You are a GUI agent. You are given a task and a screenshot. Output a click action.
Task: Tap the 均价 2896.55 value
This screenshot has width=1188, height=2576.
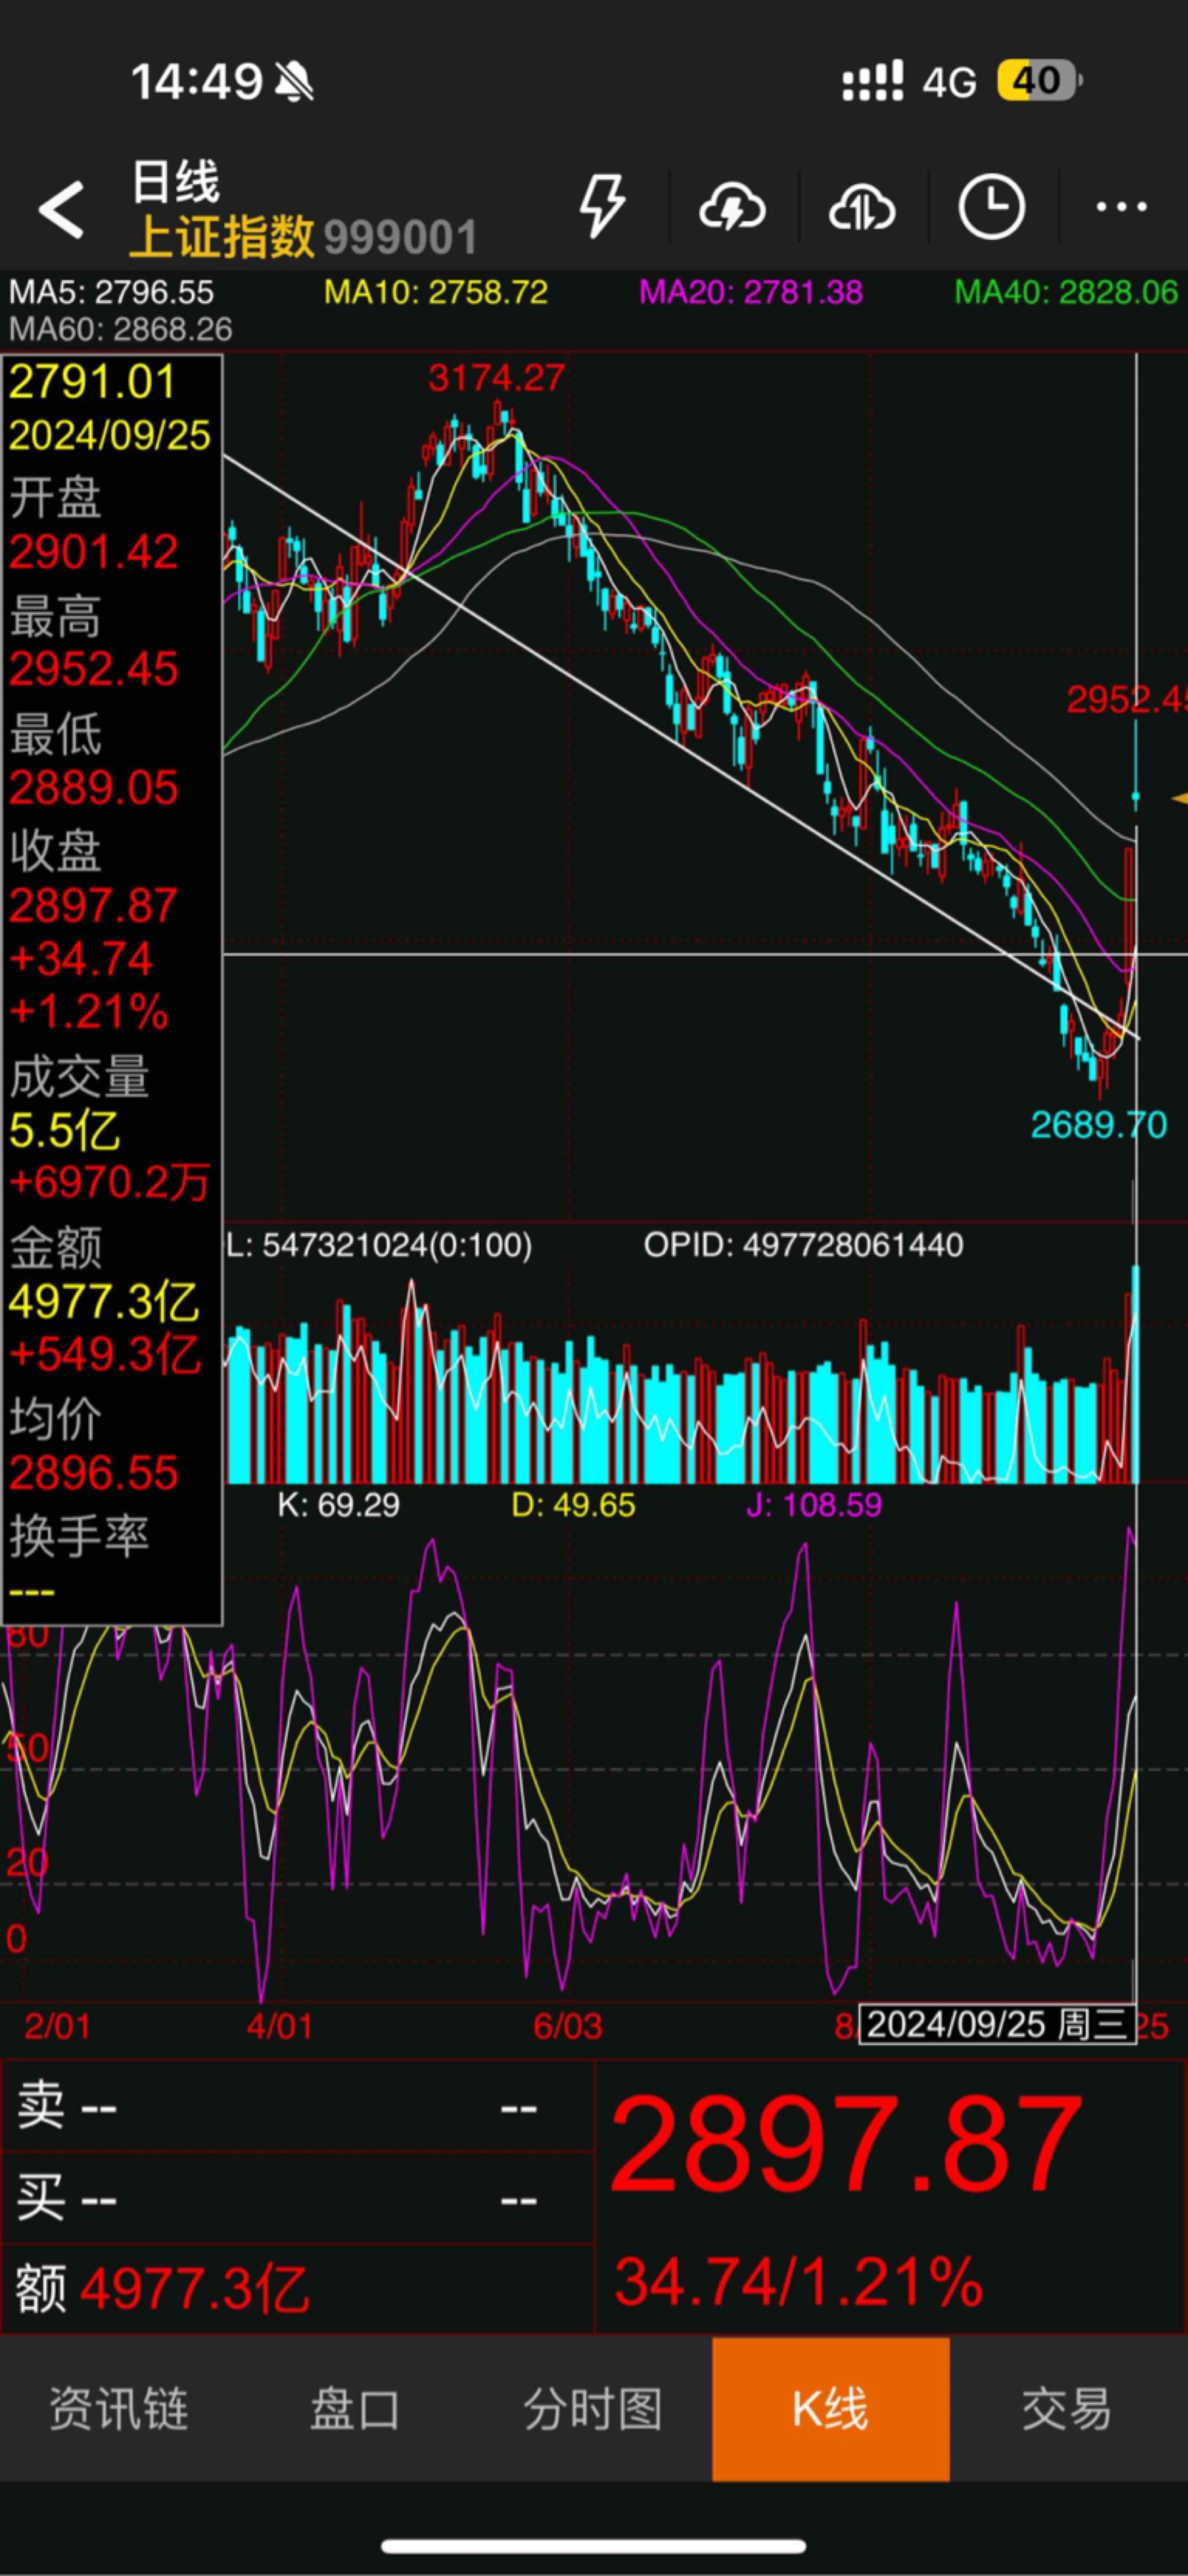94,1473
